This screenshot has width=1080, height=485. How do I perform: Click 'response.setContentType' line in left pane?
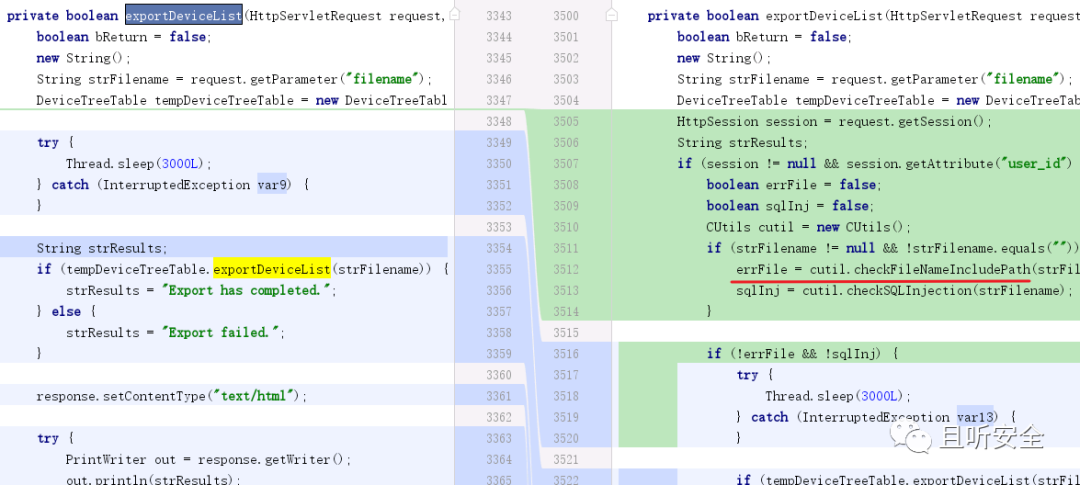tap(172, 396)
